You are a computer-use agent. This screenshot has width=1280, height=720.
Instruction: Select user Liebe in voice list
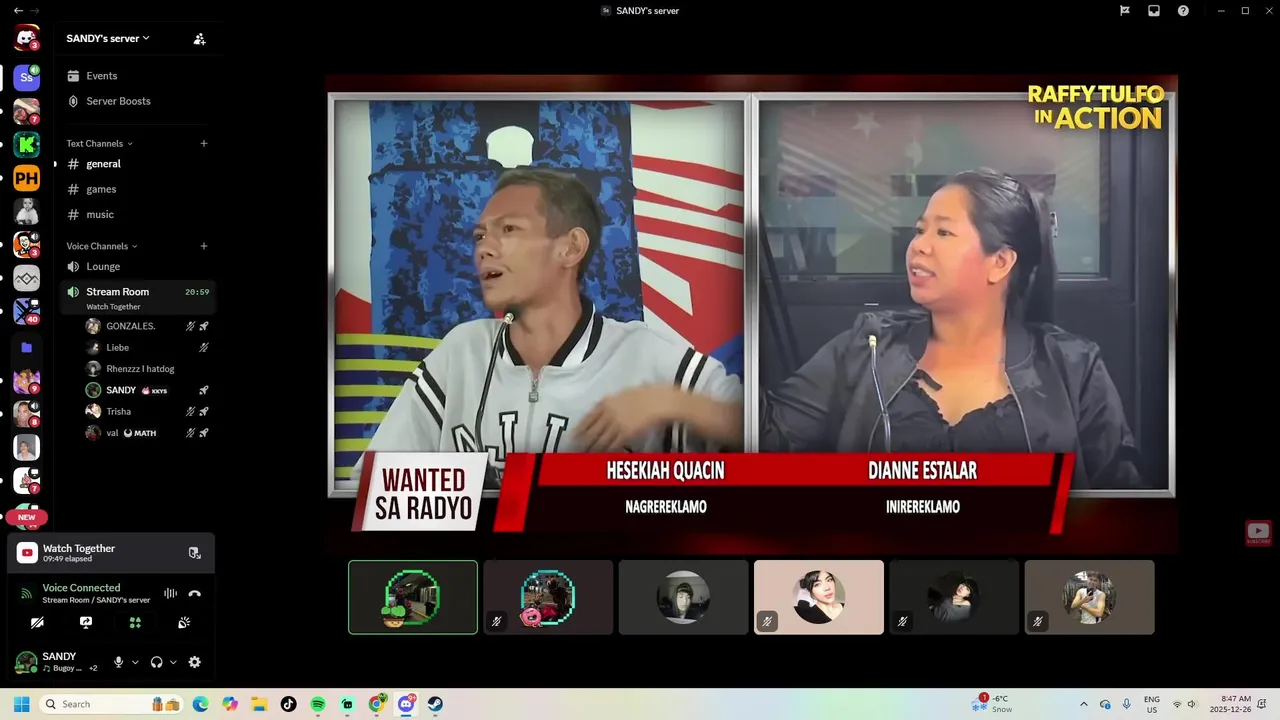(x=148, y=348)
